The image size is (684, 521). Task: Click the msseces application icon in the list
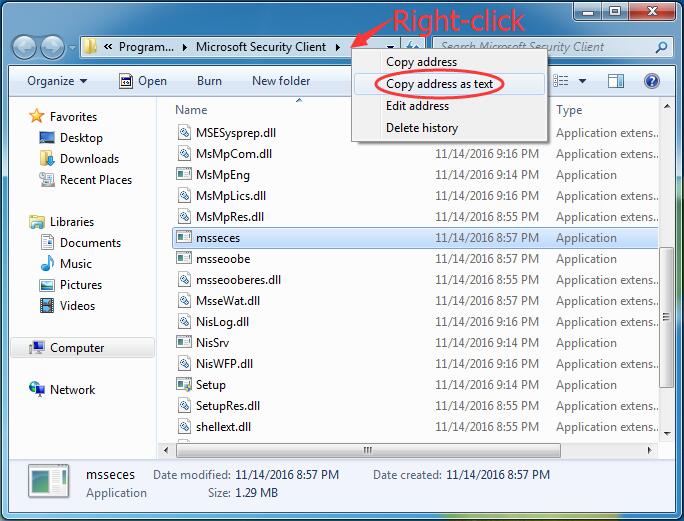[x=184, y=237]
